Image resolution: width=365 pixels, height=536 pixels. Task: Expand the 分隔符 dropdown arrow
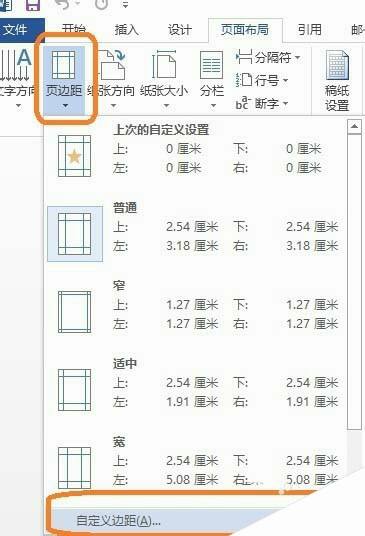(x=297, y=57)
